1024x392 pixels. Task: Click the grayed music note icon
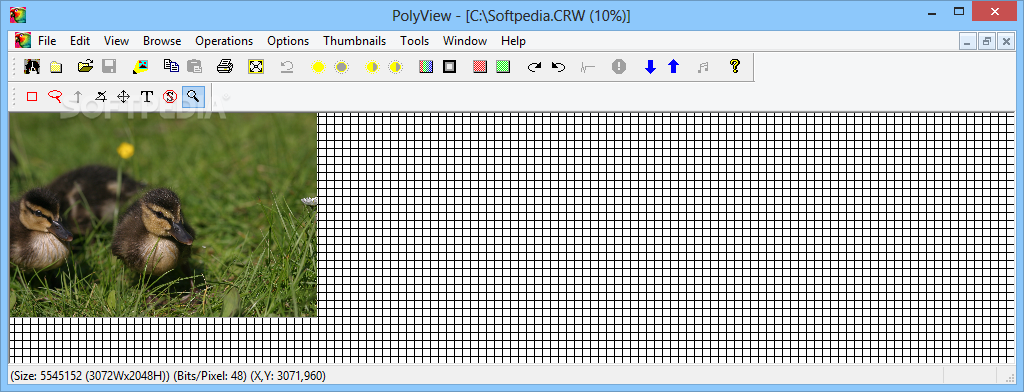(703, 67)
